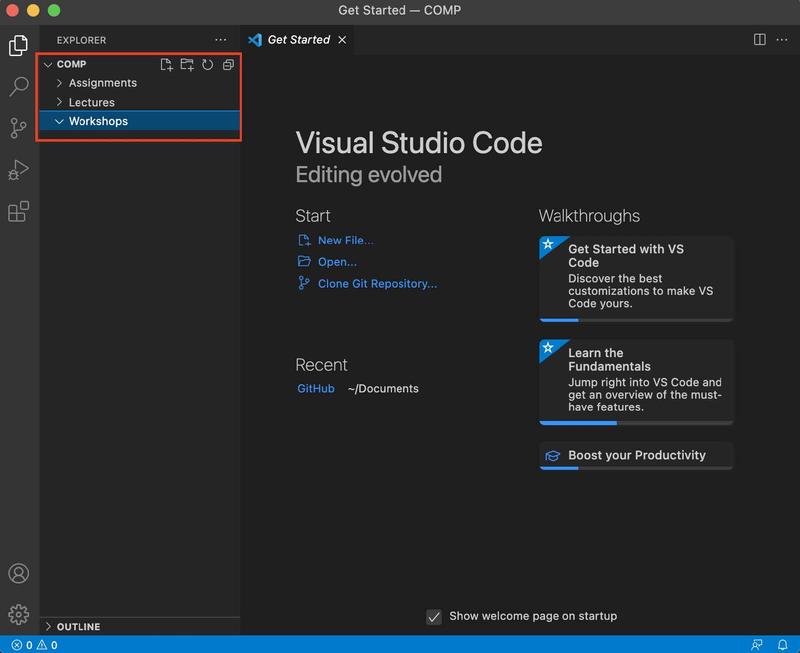This screenshot has height=653, width=800.
Task: Click the Clone Git Repository link
Action: click(x=377, y=283)
